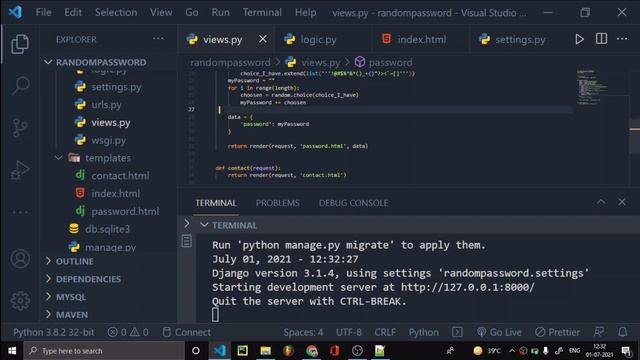640x360 pixels.
Task: Click randompassword folder in breadcrumb
Action: [230, 62]
